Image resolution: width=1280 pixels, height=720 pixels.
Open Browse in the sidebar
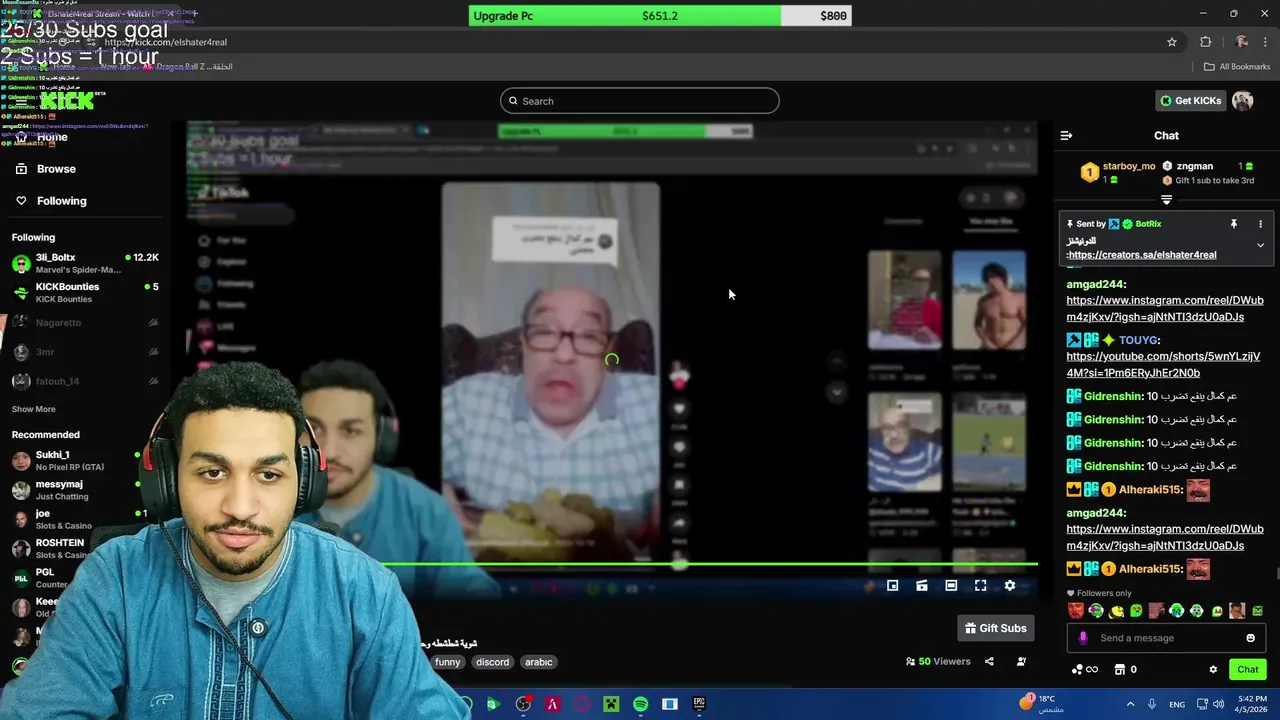(x=56, y=169)
